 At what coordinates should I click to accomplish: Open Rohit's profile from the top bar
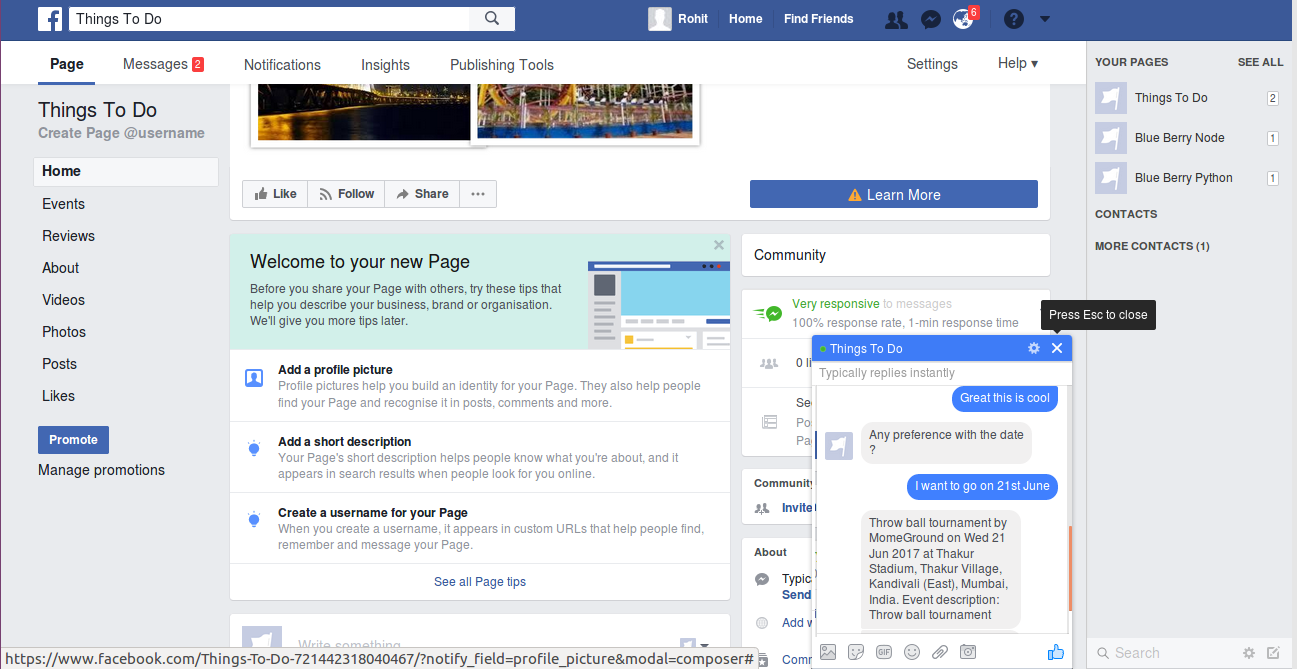click(679, 18)
